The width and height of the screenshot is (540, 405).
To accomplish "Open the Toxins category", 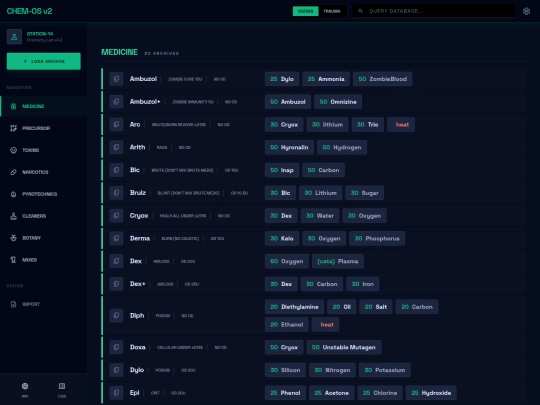I will point(43,150).
